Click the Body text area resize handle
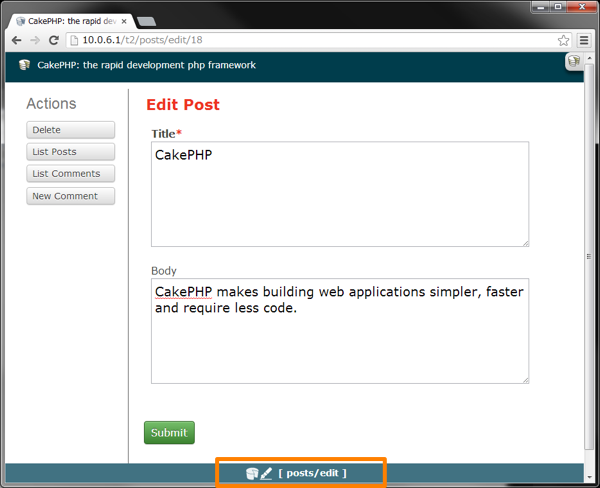 526,380
